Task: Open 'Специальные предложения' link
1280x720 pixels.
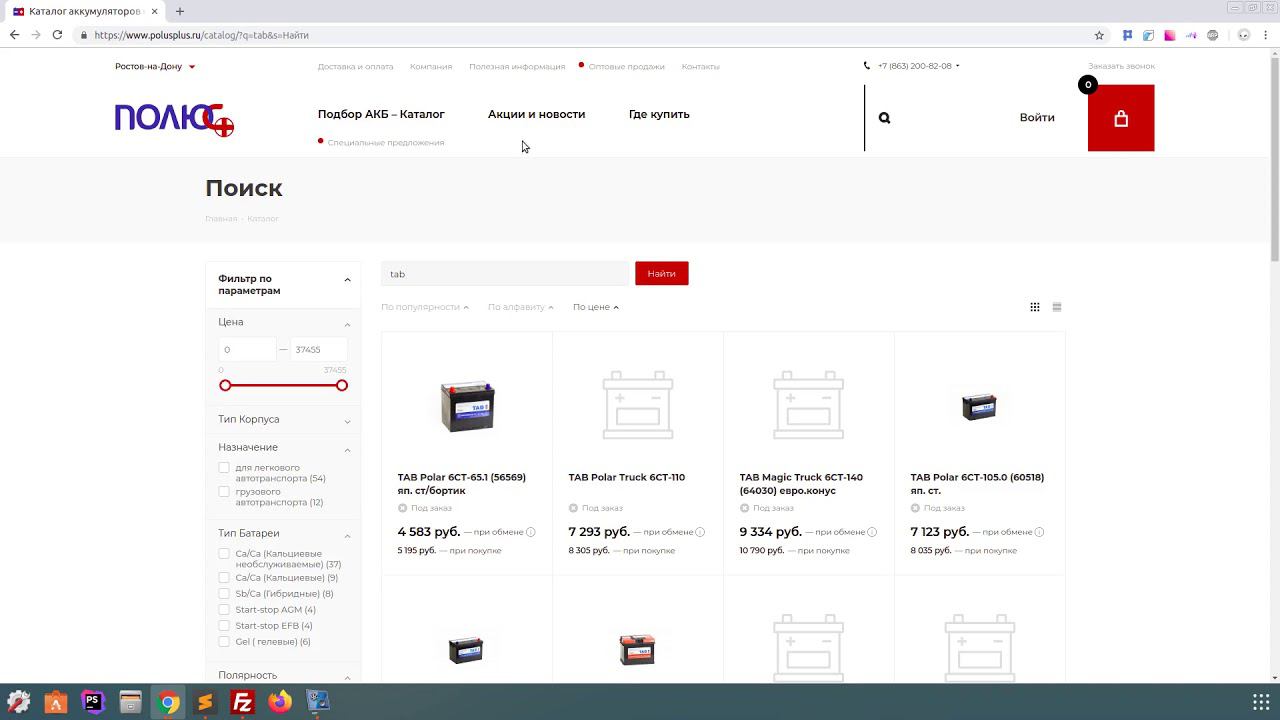Action: tap(386, 143)
